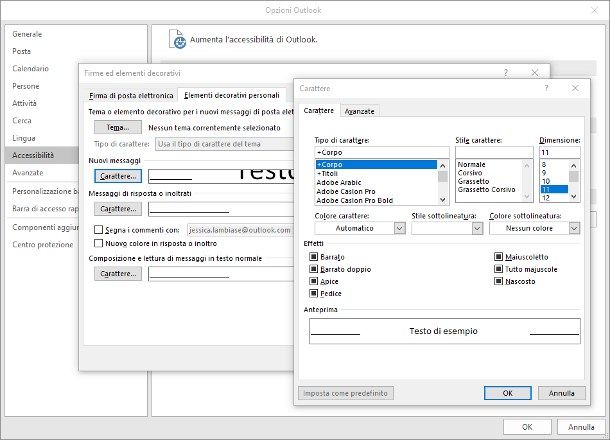Click the Tipo di carattere input field
The width and height of the screenshot is (610, 440).
382,152
